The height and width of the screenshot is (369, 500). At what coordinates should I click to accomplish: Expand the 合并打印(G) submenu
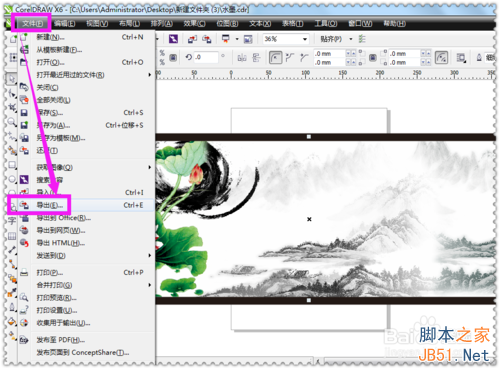[x=149, y=285]
